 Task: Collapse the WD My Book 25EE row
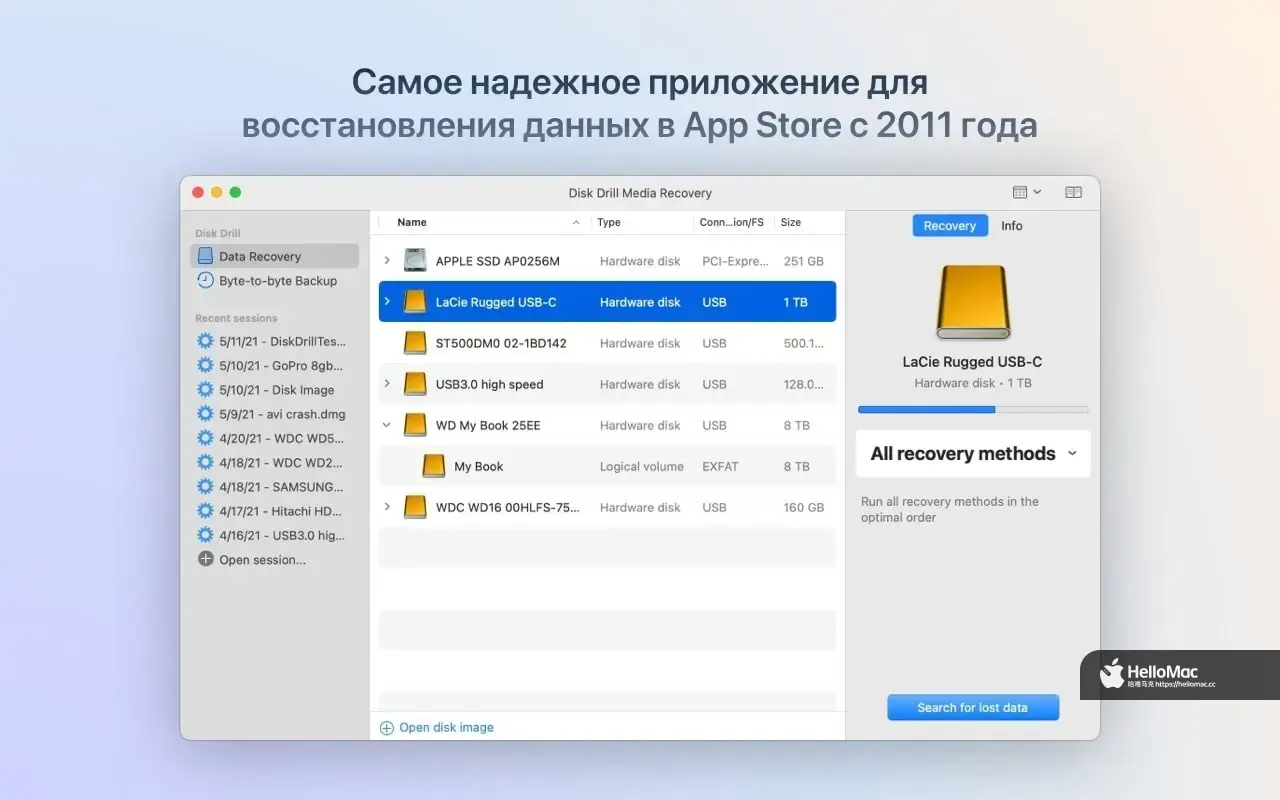point(387,425)
